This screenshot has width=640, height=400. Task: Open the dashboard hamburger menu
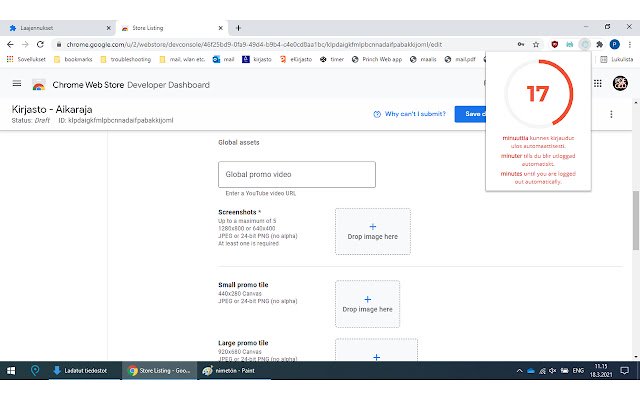[x=17, y=84]
